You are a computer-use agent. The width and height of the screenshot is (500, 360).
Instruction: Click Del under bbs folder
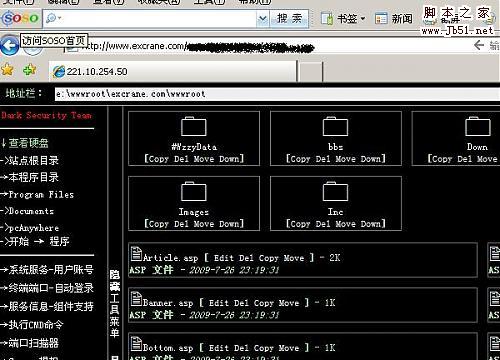[323, 159]
